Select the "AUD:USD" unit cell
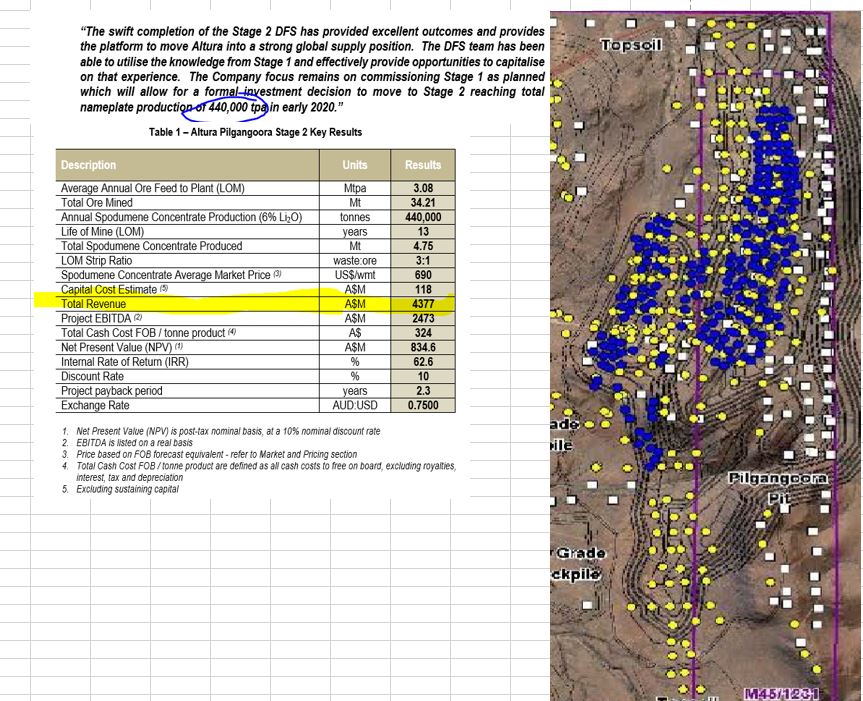863x701 pixels. coord(355,405)
